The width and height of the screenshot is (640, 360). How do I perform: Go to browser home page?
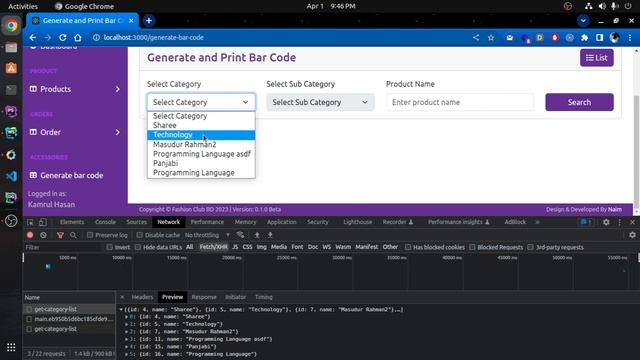point(78,38)
